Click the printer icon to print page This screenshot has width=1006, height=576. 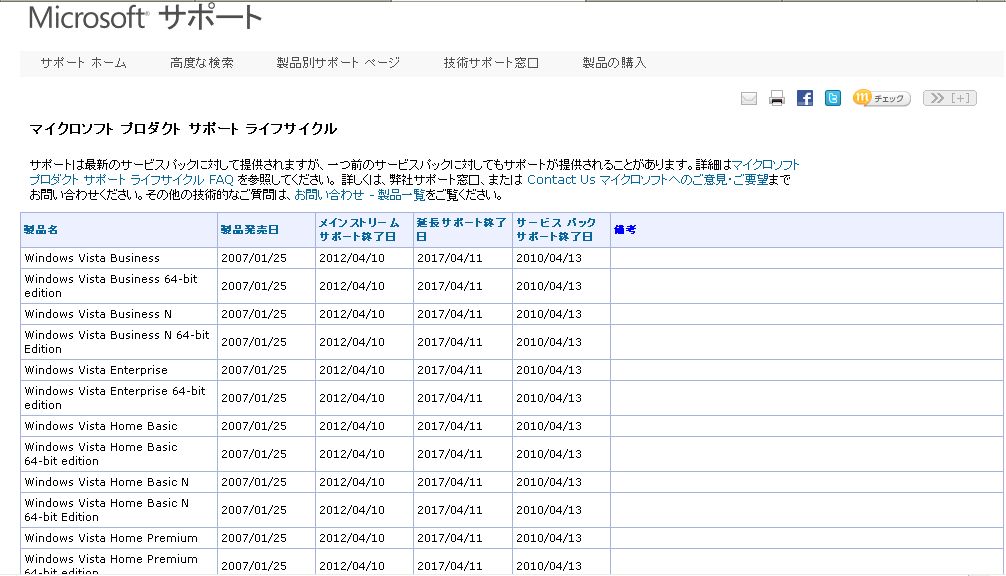777,98
